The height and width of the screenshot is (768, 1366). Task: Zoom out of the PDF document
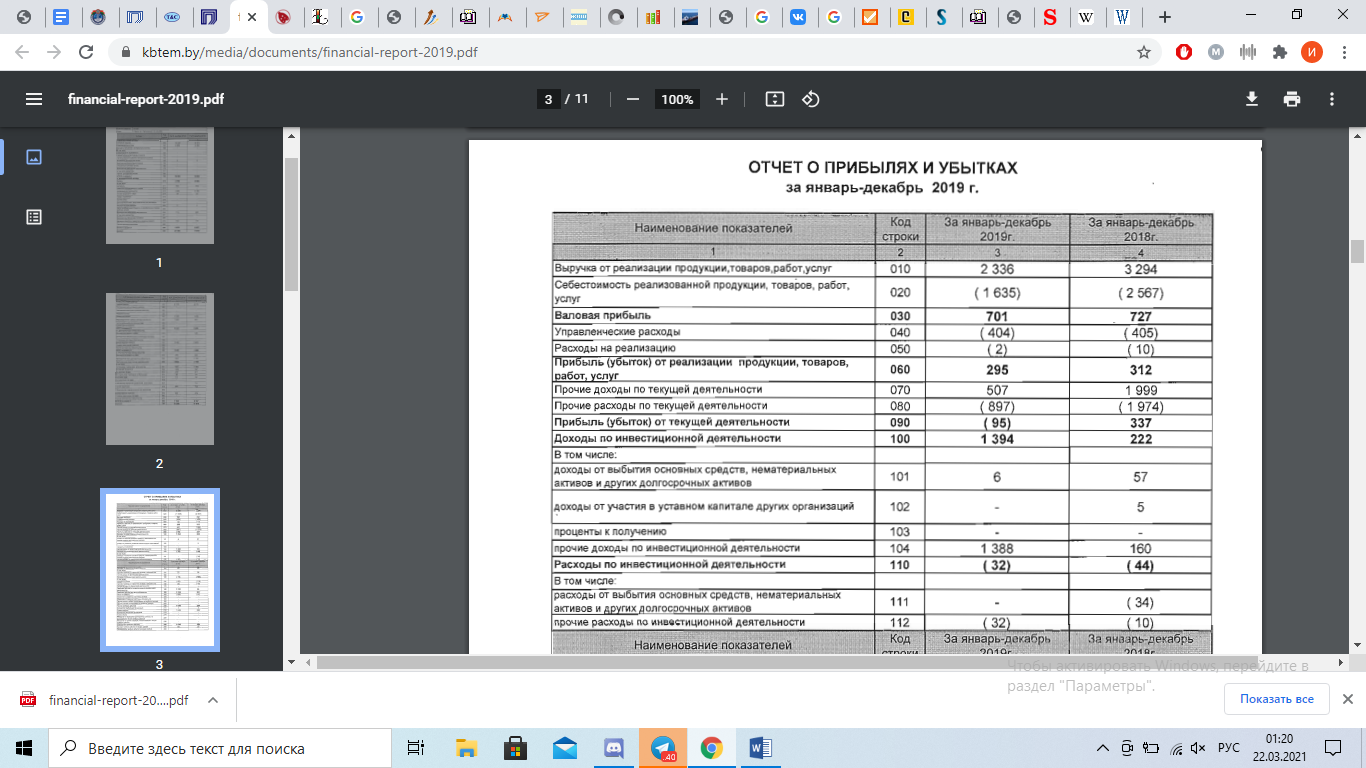point(632,99)
